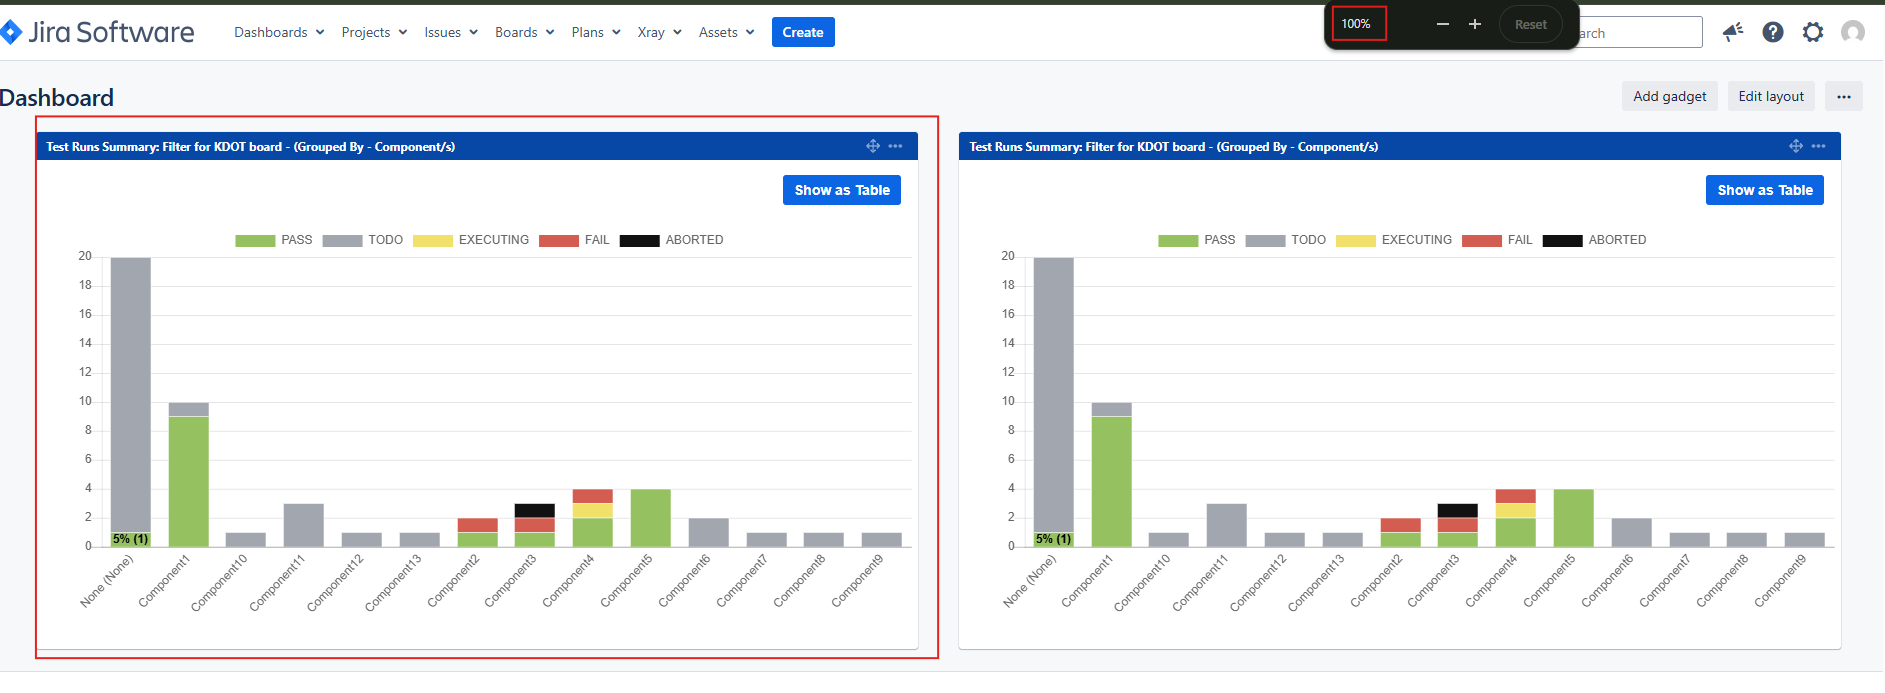The width and height of the screenshot is (1885, 693).
Task: Click move handle on left gadget header
Action: (x=873, y=146)
